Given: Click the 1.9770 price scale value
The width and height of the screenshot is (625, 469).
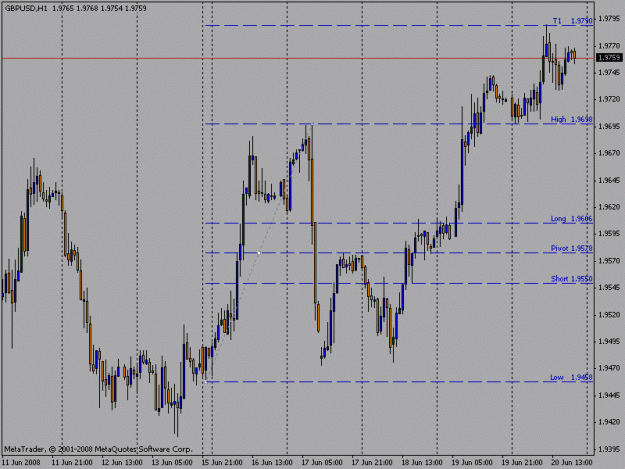Looking at the screenshot, I should point(609,46).
